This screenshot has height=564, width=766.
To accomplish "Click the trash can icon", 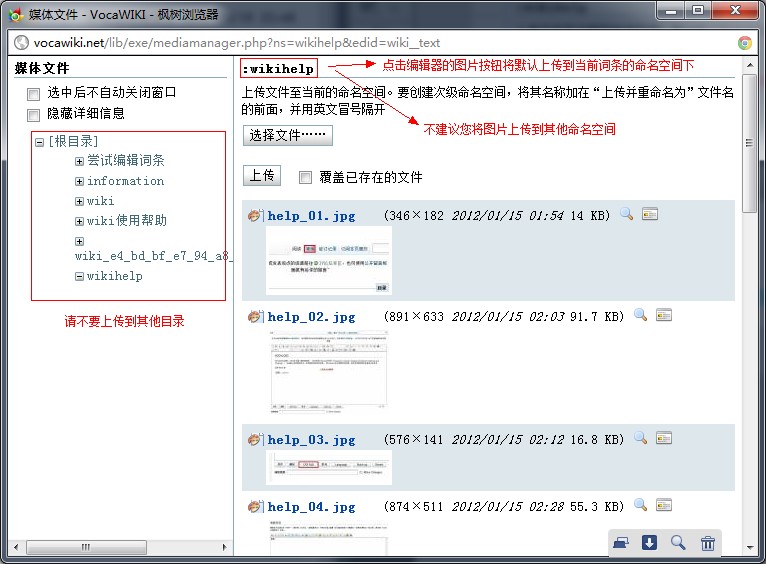I will tap(707, 543).
